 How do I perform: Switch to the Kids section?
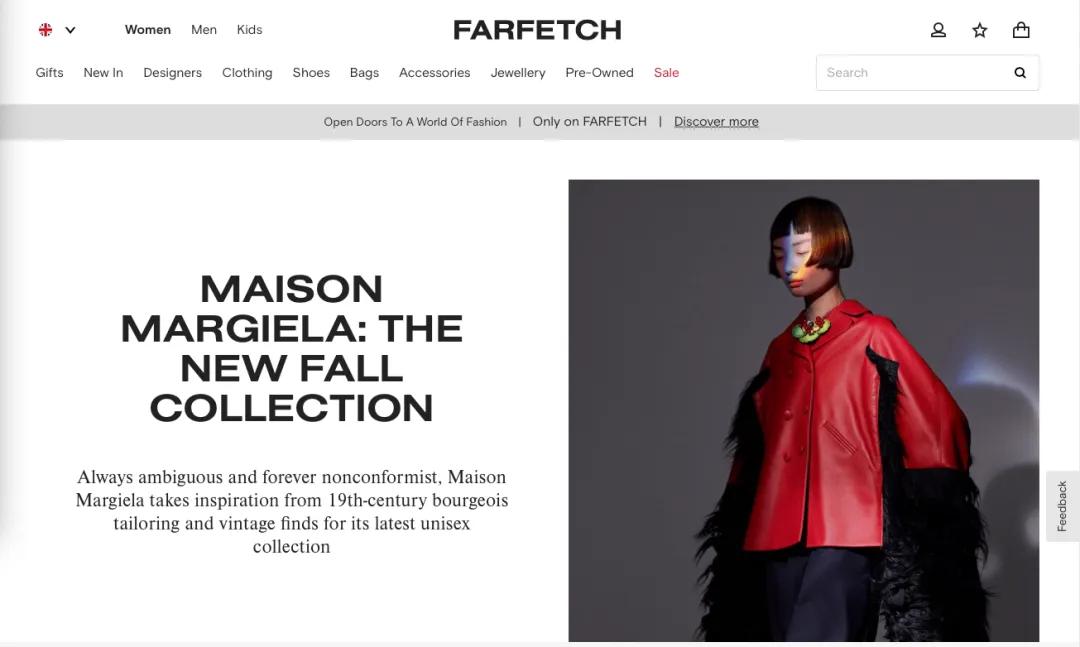[249, 30]
